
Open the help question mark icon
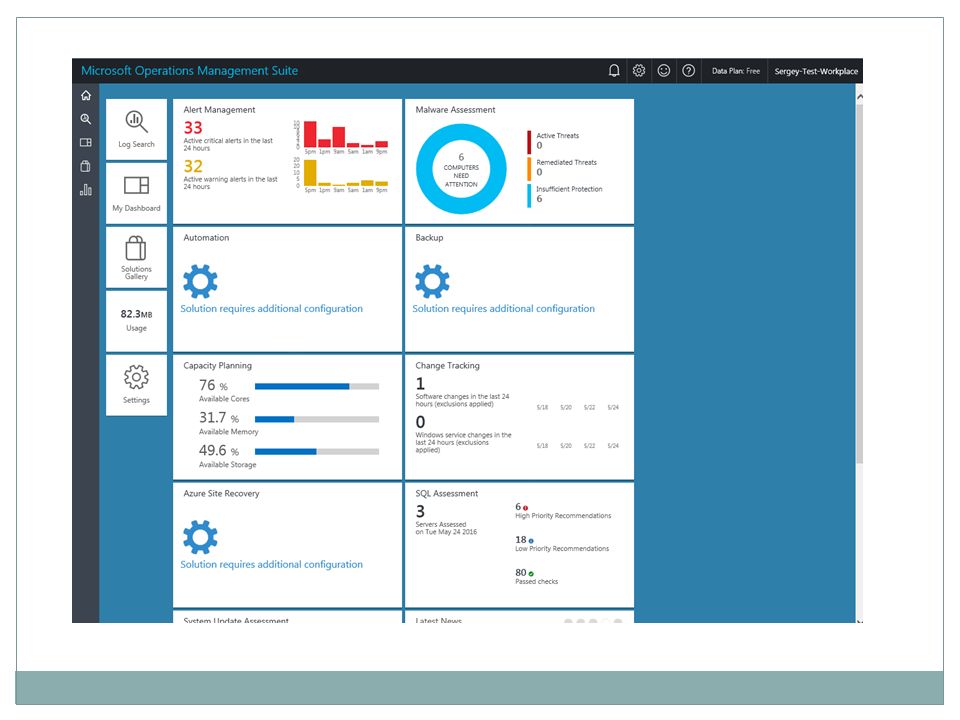click(688, 71)
